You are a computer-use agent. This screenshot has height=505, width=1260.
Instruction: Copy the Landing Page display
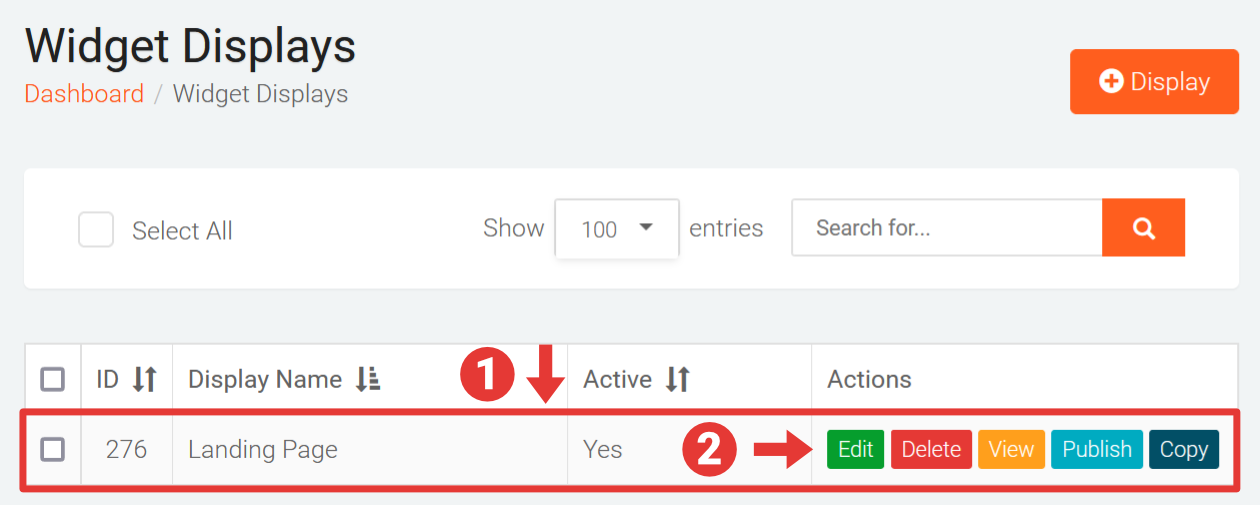pyautogui.click(x=1184, y=449)
